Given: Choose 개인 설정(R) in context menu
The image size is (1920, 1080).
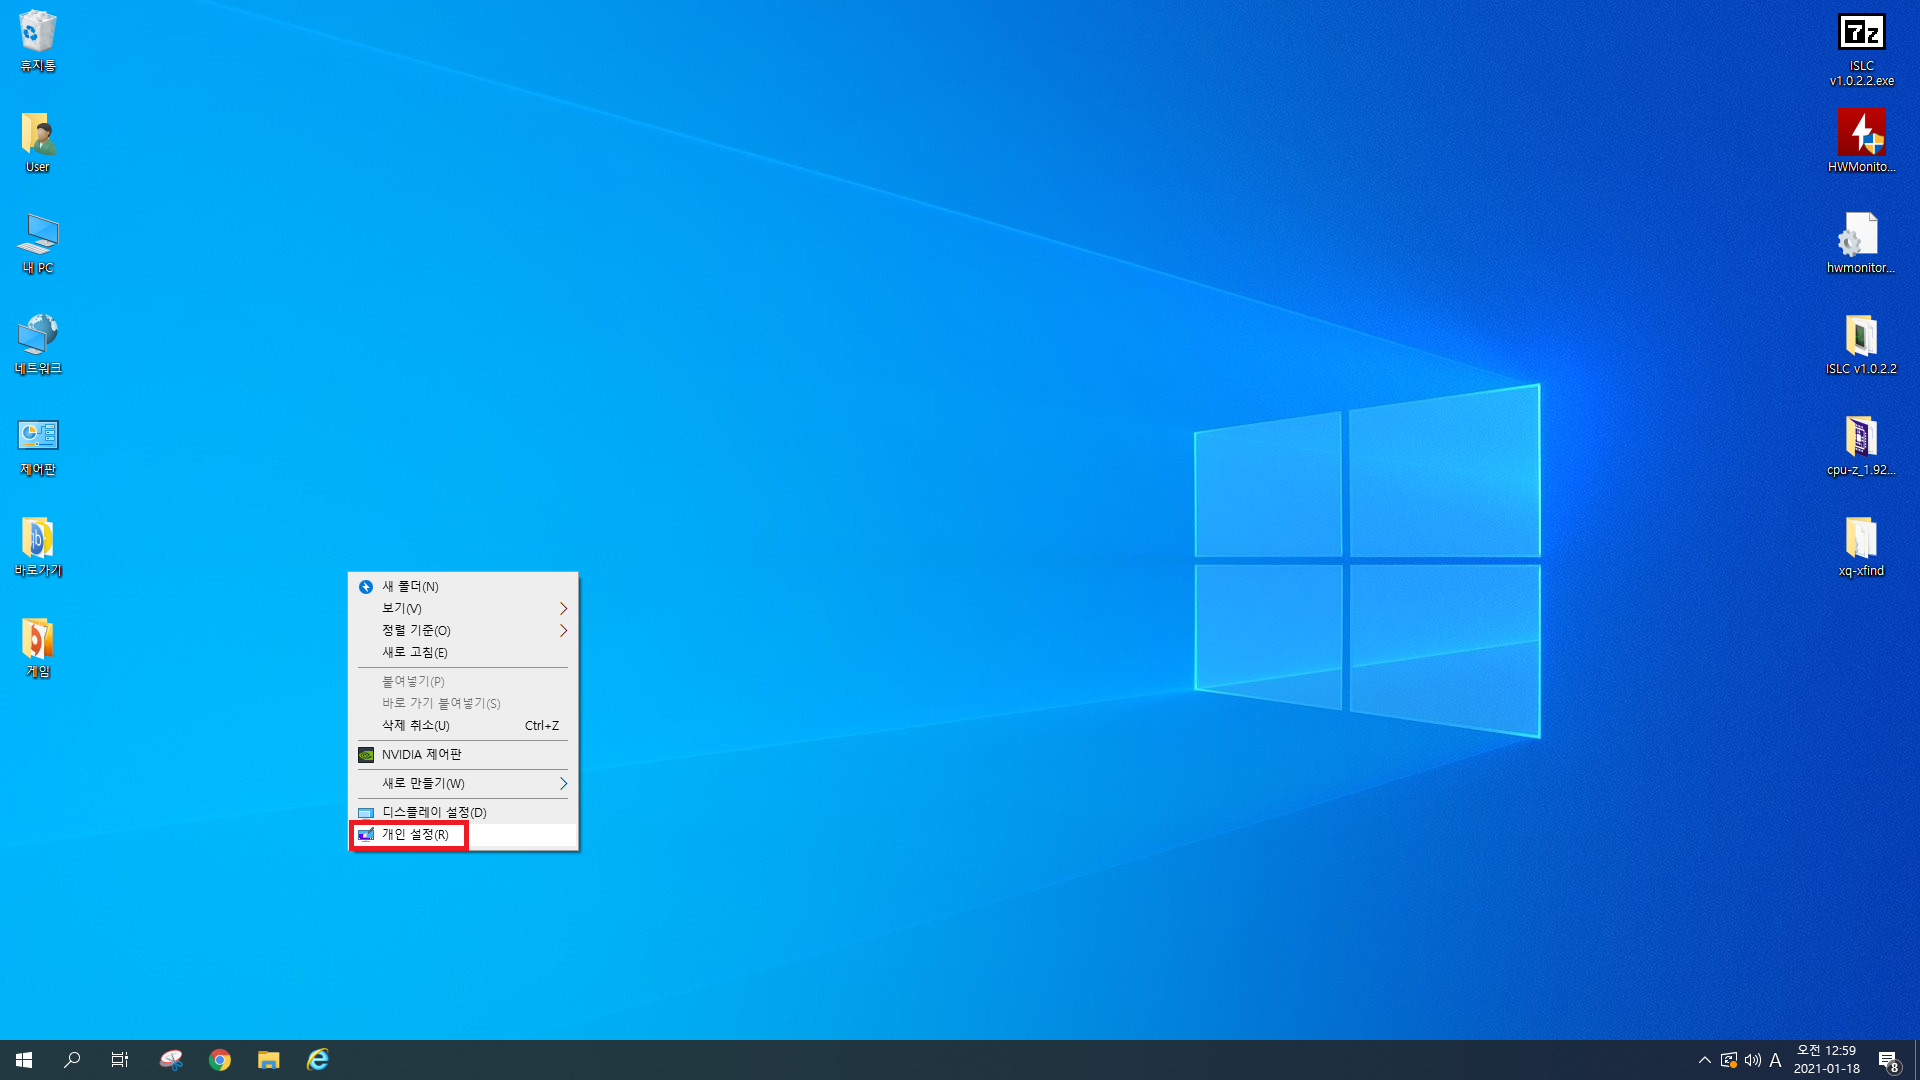Looking at the screenshot, I should coord(415,835).
